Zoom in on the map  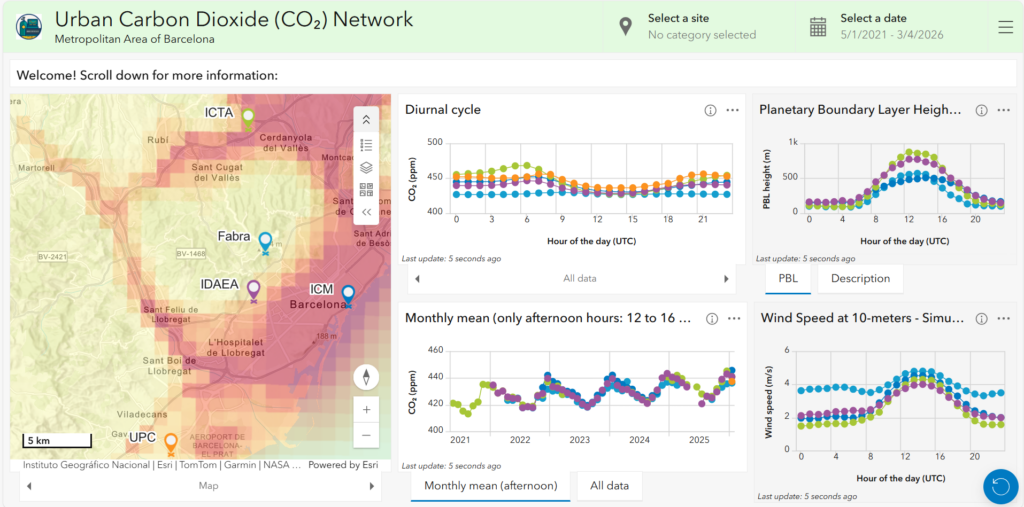(x=366, y=410)
